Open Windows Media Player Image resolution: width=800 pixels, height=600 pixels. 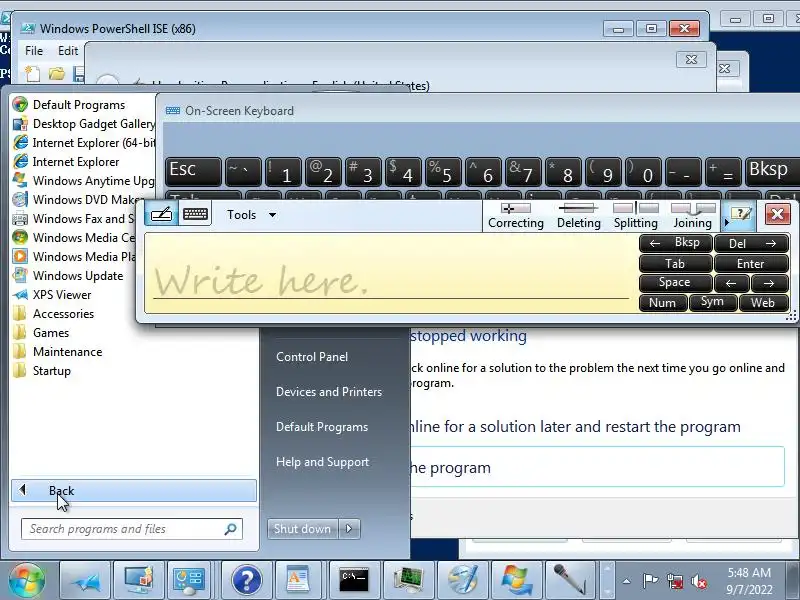(x=74, y=257)
